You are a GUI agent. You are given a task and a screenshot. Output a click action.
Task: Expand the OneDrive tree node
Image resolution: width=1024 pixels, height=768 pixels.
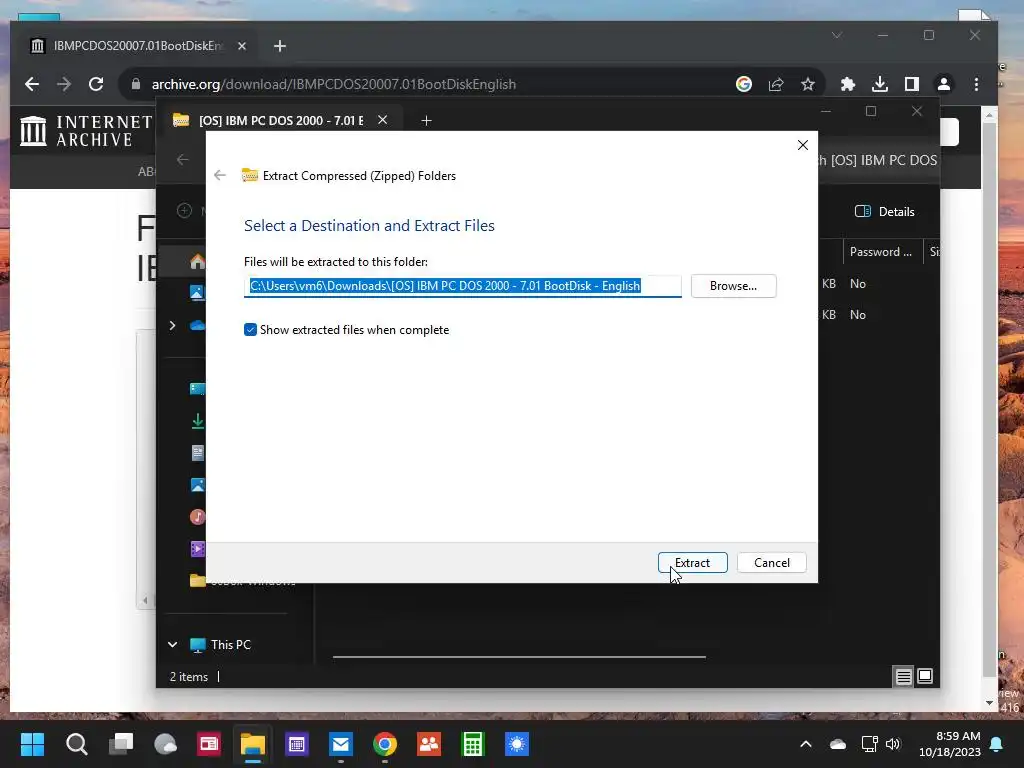[172, 325]
